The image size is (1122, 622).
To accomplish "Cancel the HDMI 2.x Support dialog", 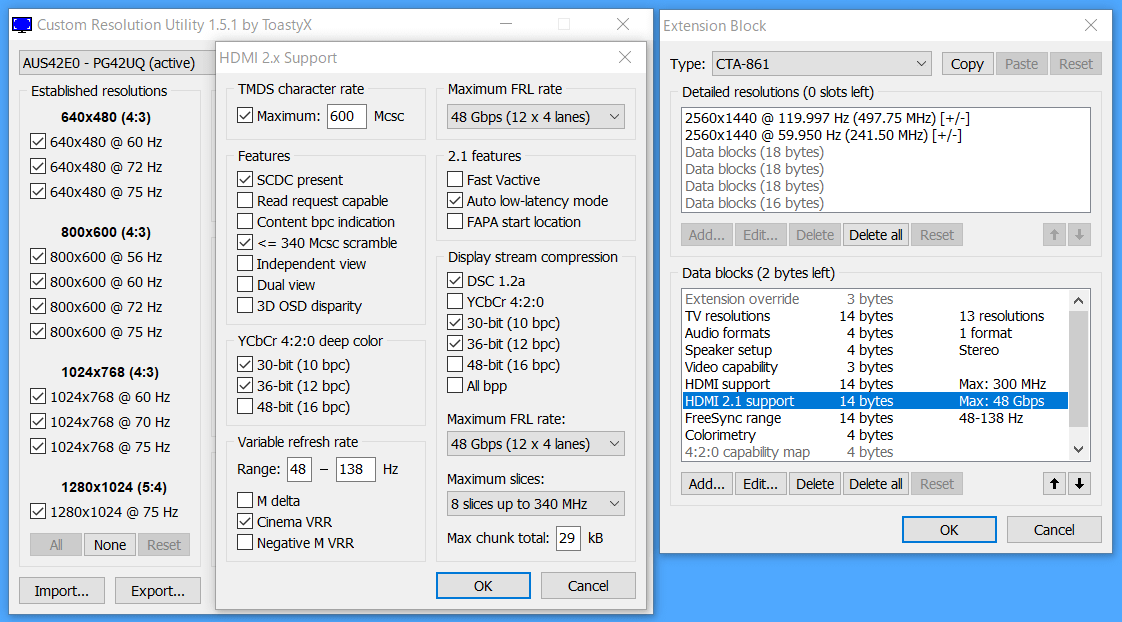I will coord(588,585).
